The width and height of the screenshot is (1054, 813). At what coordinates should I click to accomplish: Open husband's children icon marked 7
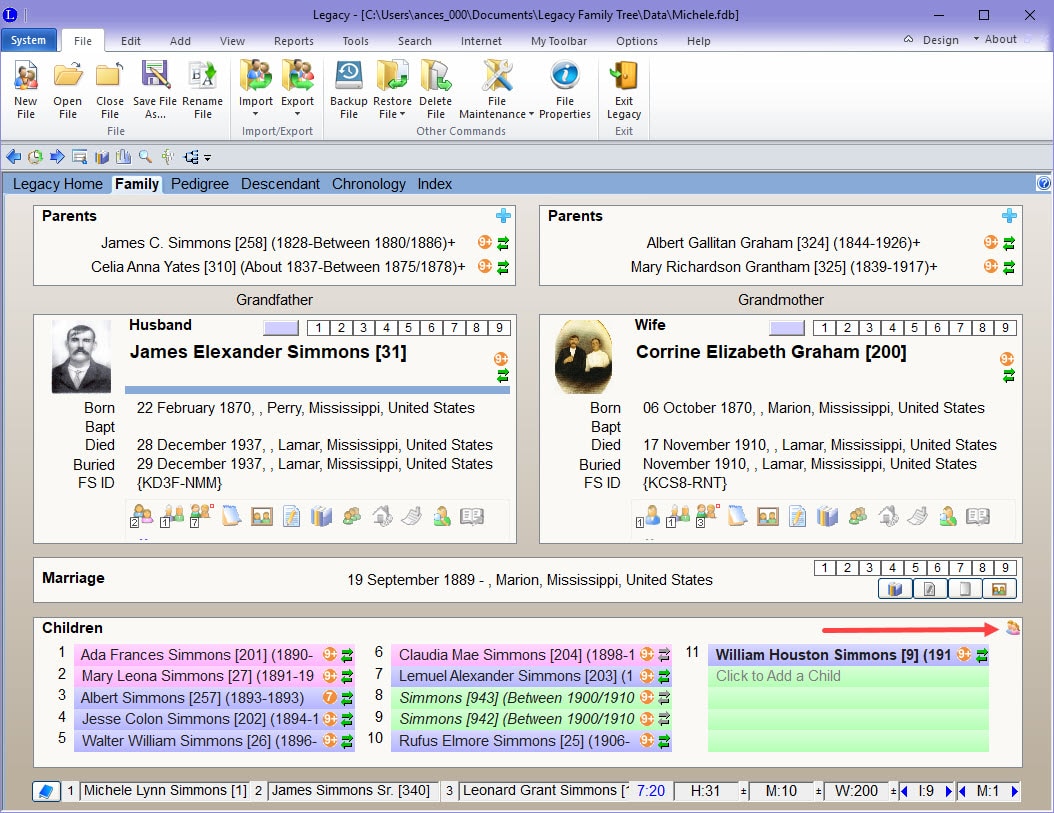(x=200, y=516)
